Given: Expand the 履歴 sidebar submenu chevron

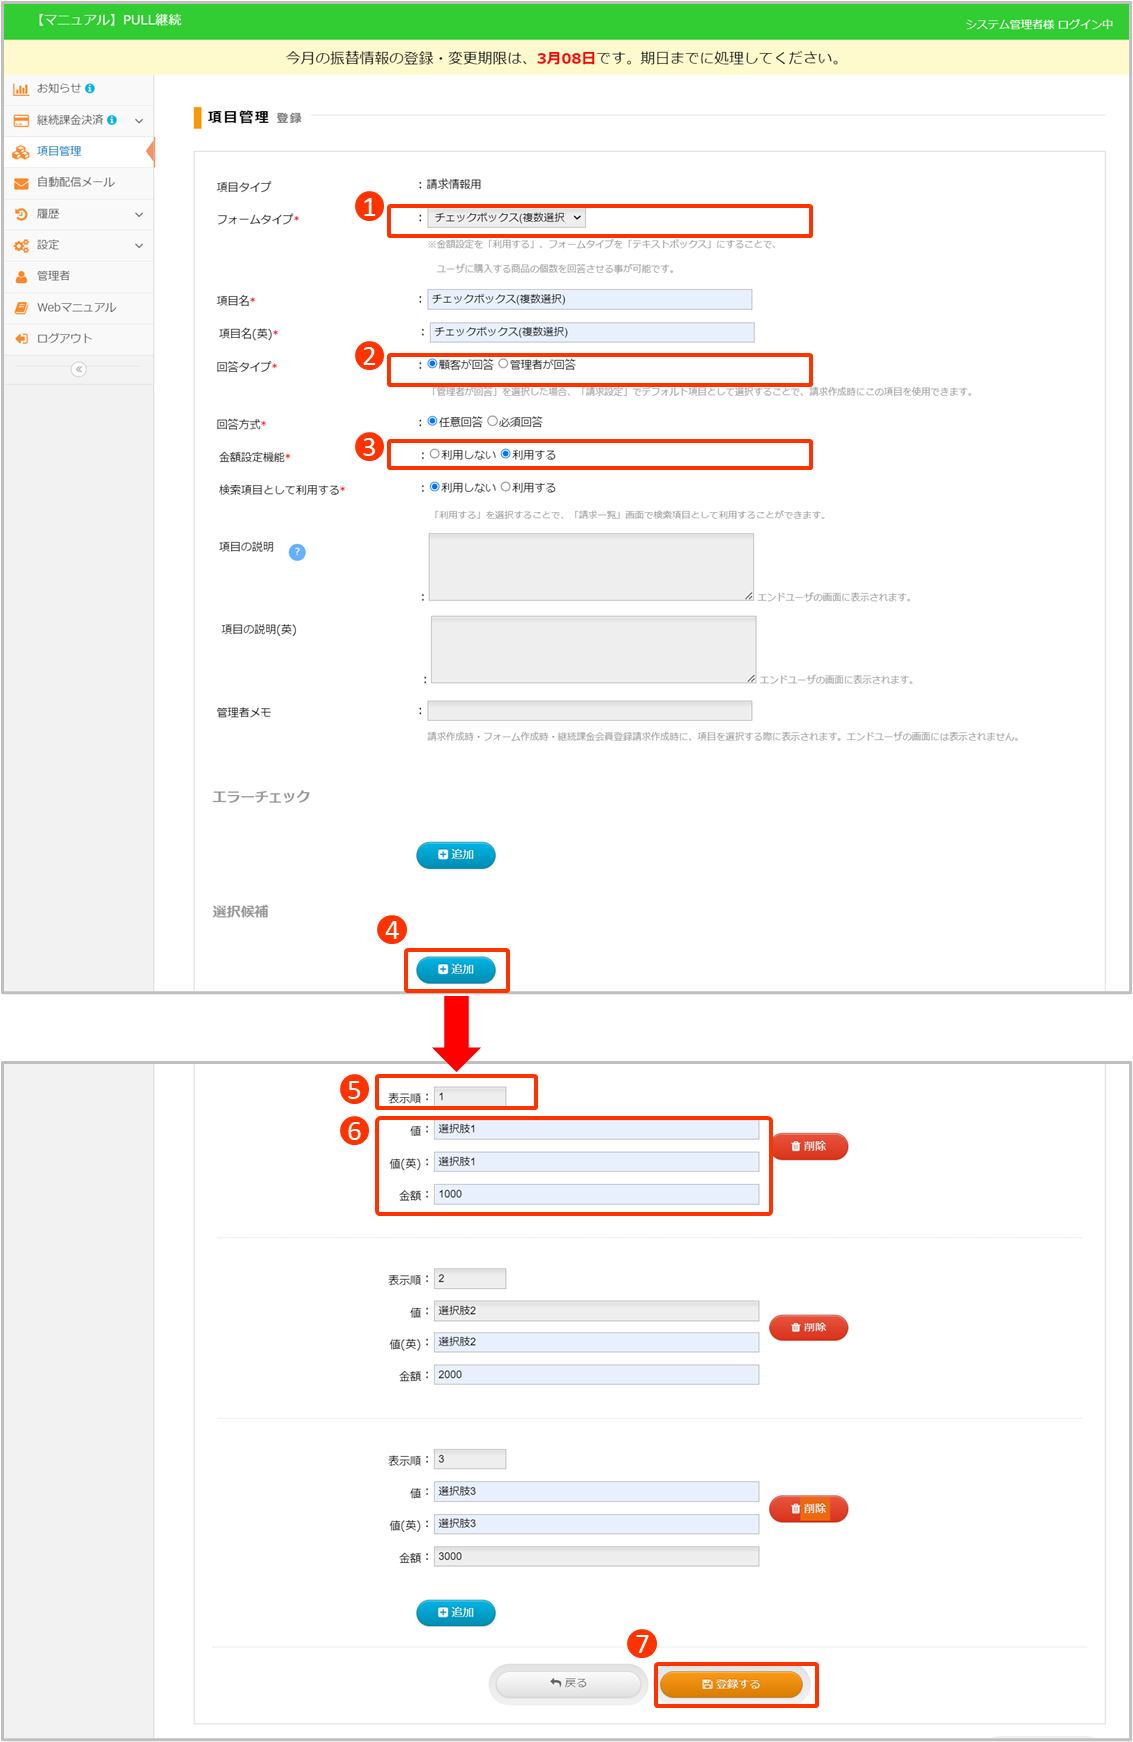Looking at the screenshot, I should [139, 214].
